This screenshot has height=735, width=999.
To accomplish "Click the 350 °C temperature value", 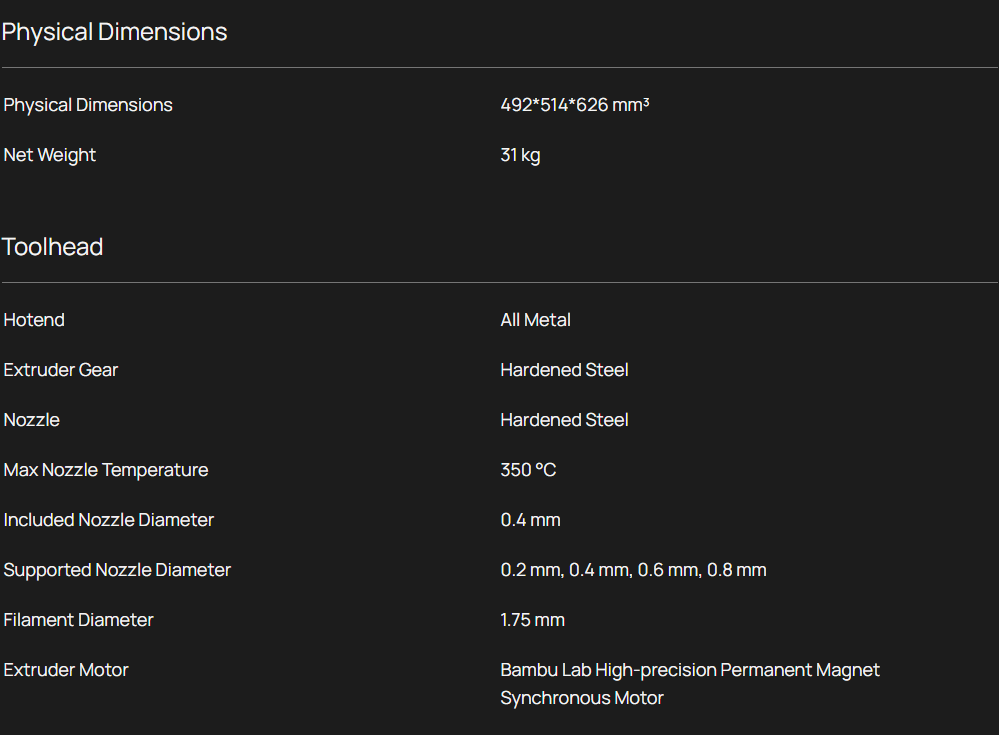I will 528,470.
